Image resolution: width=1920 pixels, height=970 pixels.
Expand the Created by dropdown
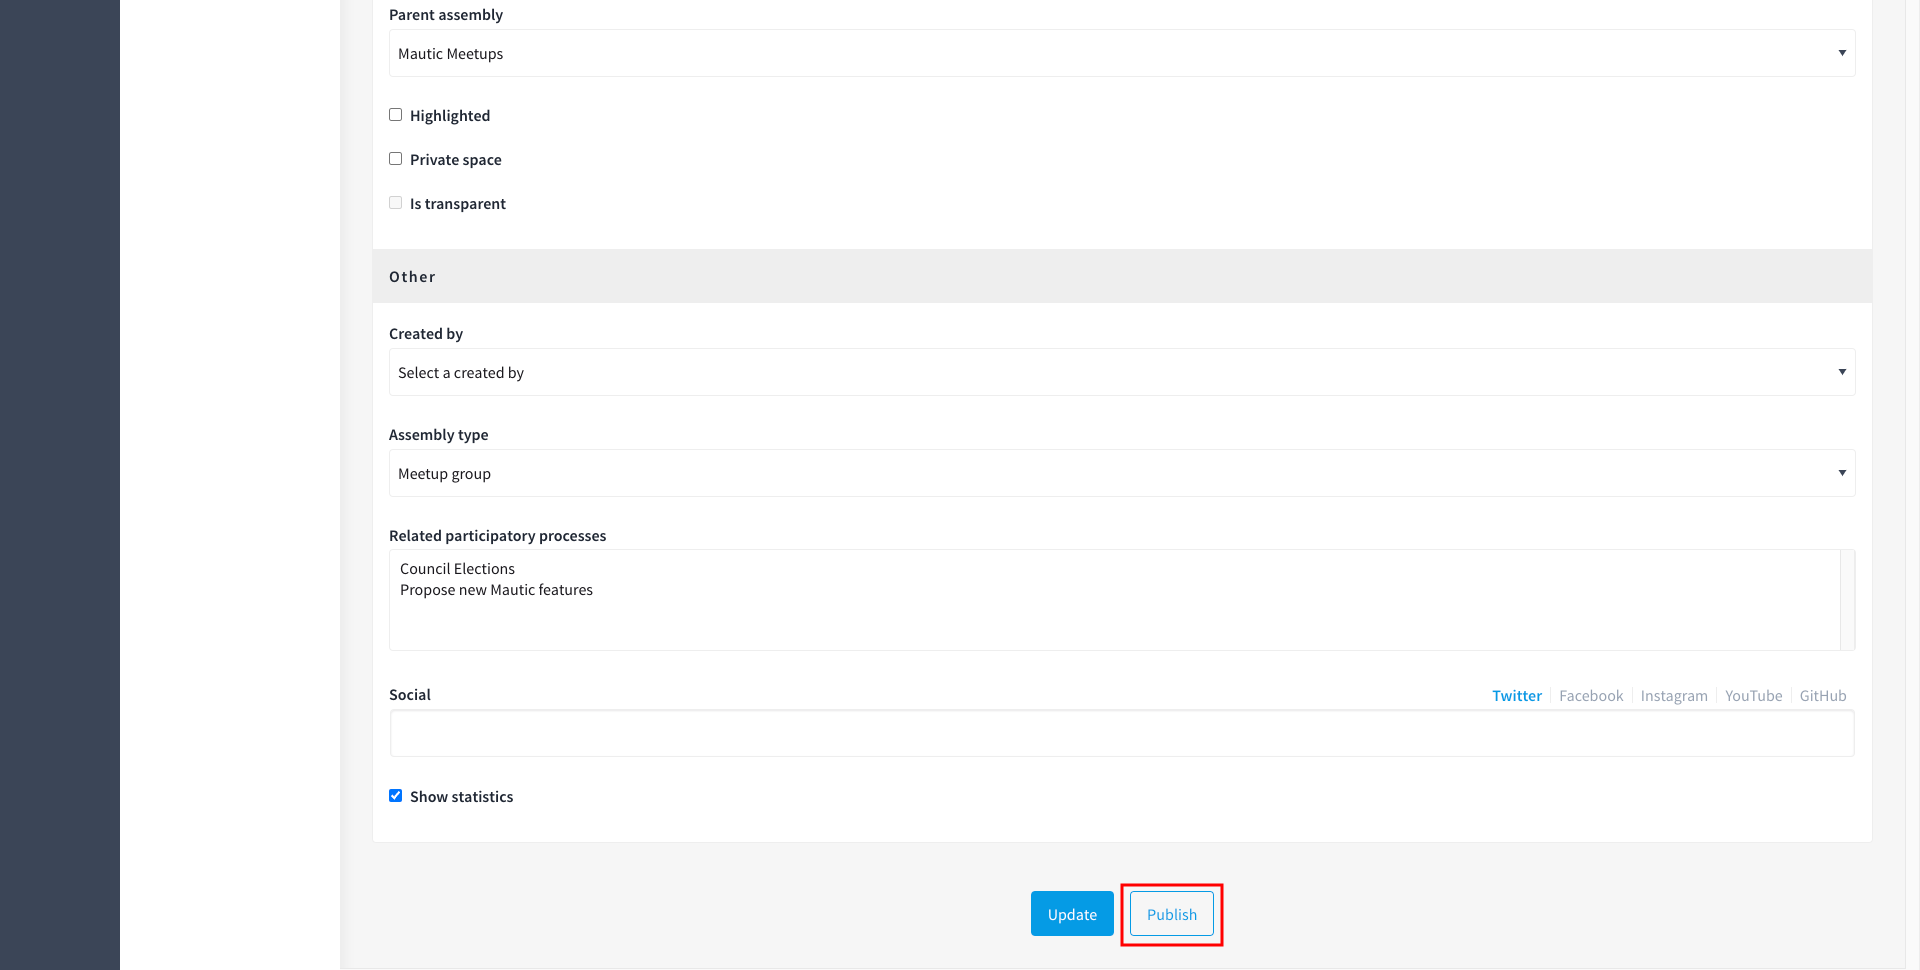point(1120,372)
